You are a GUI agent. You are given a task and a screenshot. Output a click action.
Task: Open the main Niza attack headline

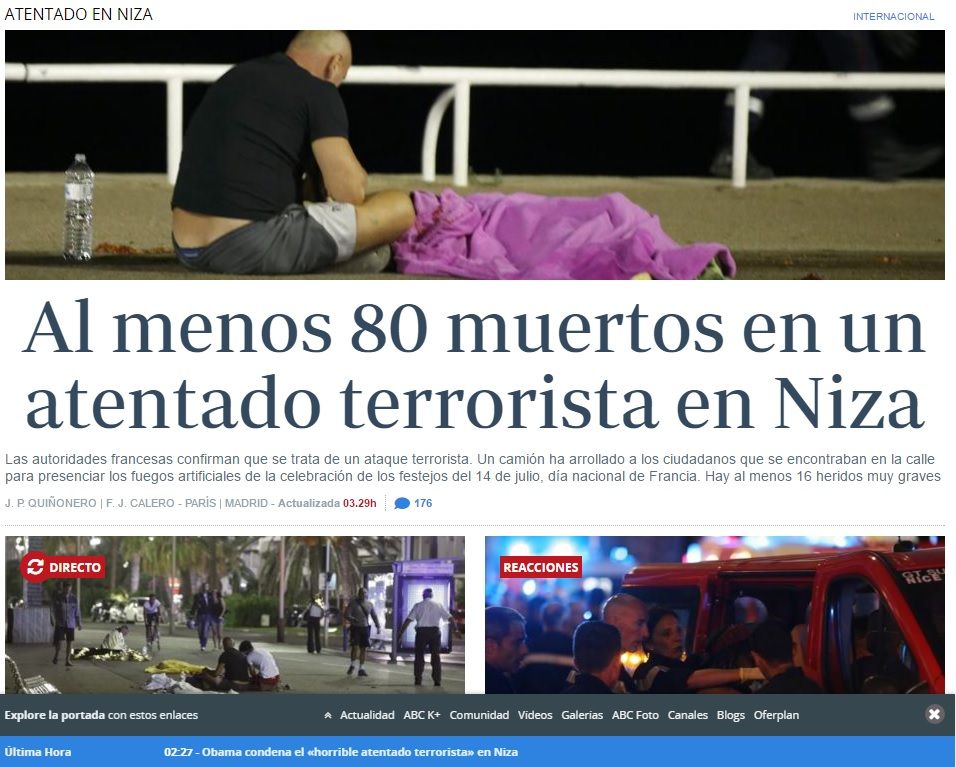[474, 366]
